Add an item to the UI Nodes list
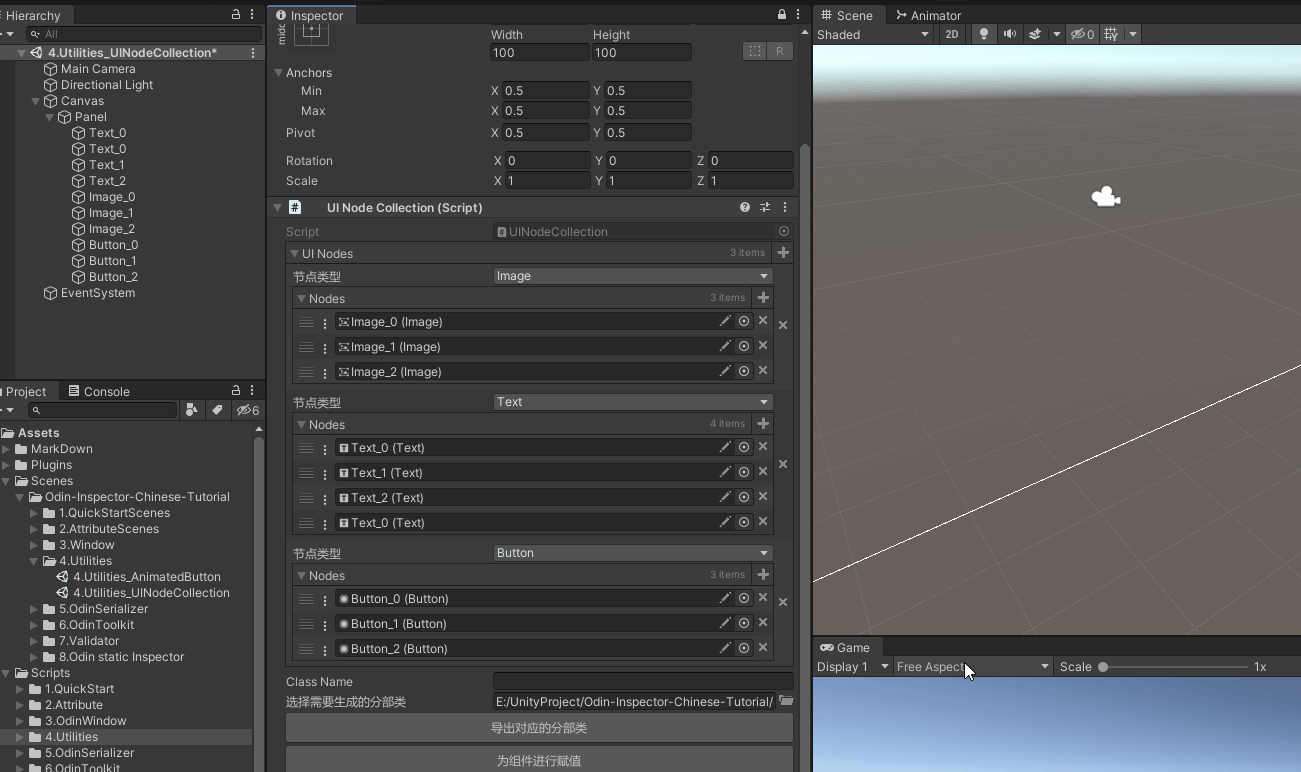Image resolution: width=1301 pixels, height=772 pixels. 783,253
